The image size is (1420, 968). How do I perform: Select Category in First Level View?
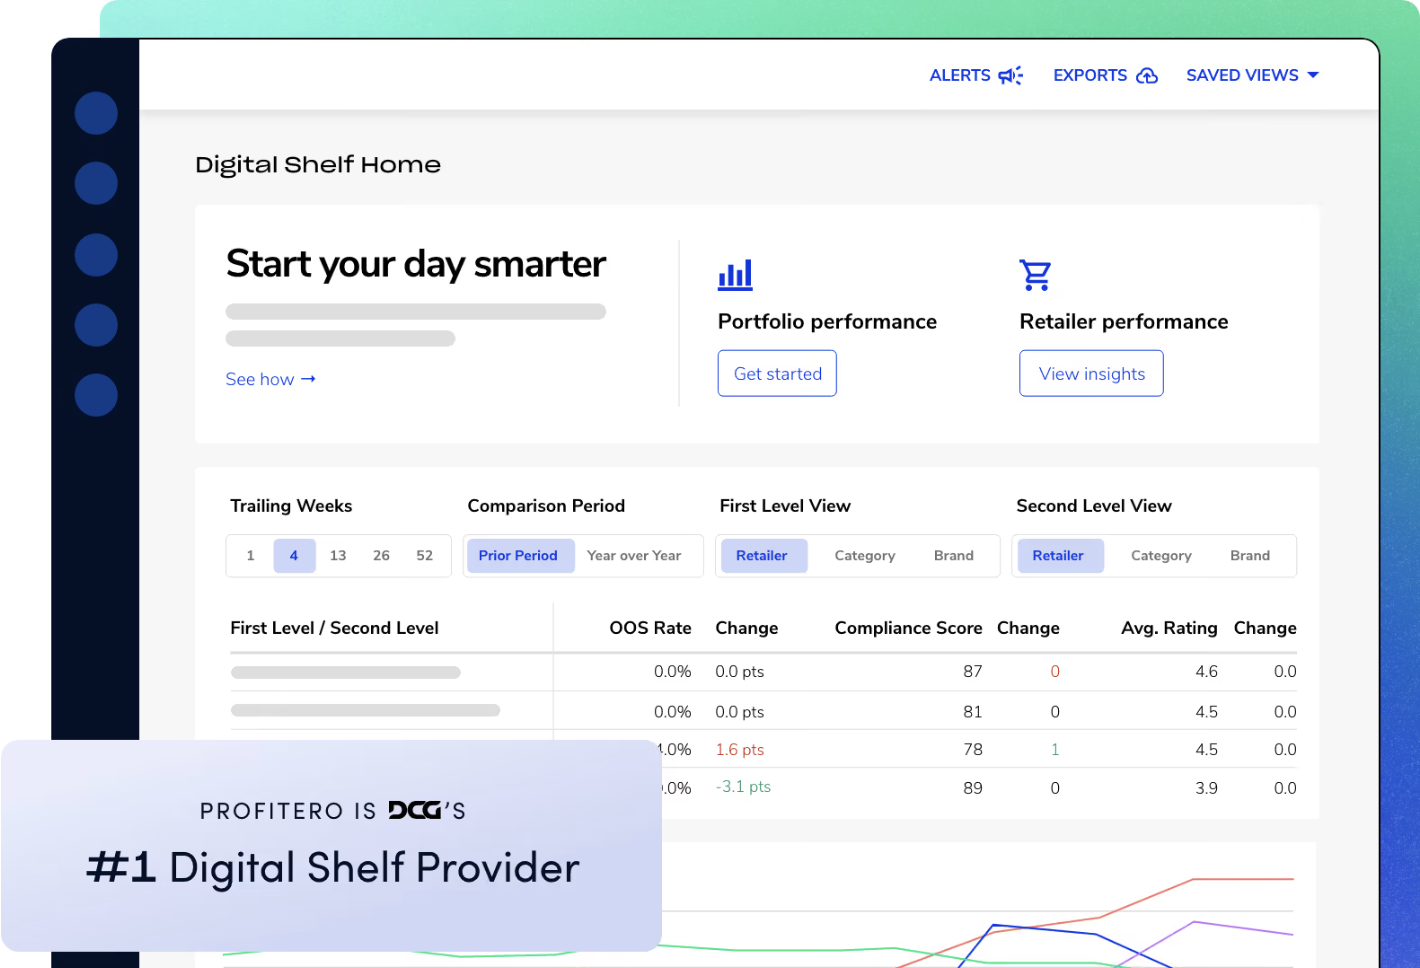[x=865, y=555]
